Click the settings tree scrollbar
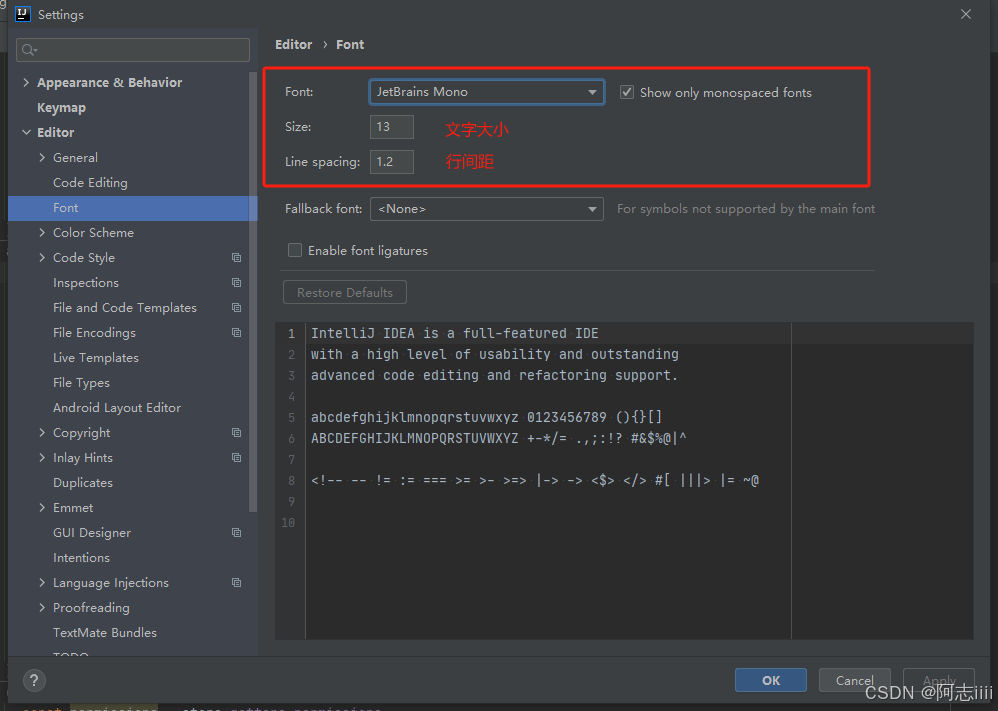The width and height of the screenshot is (998, 711). tap(253, 293)
